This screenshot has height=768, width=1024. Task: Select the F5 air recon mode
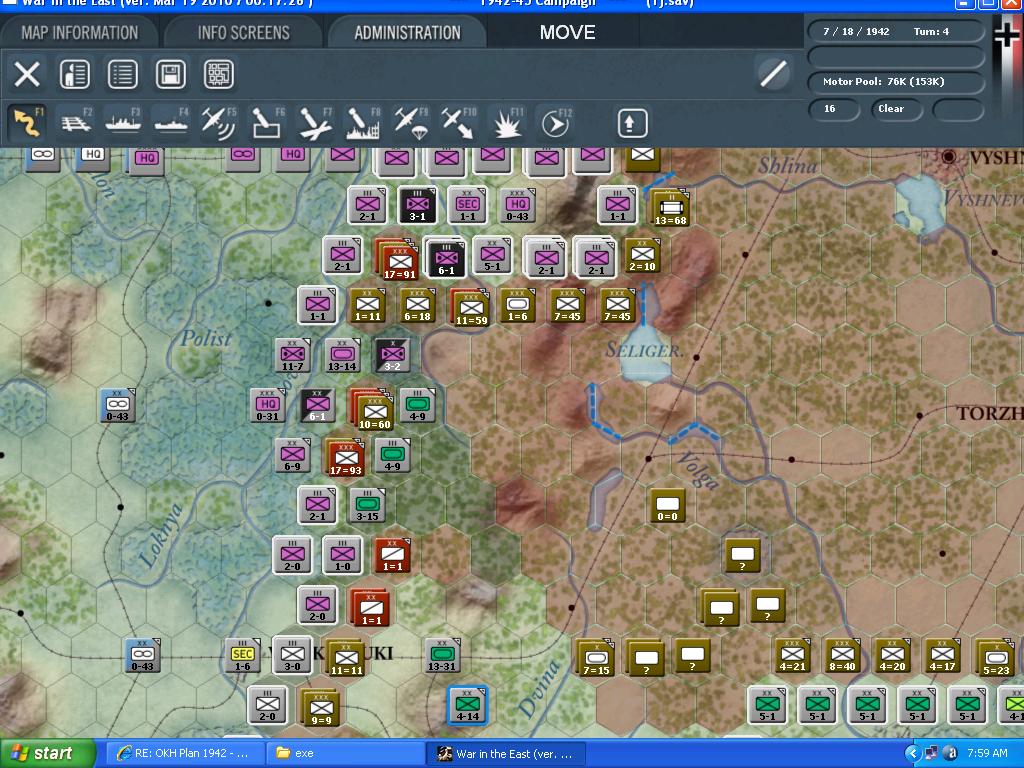pos(219,123)
